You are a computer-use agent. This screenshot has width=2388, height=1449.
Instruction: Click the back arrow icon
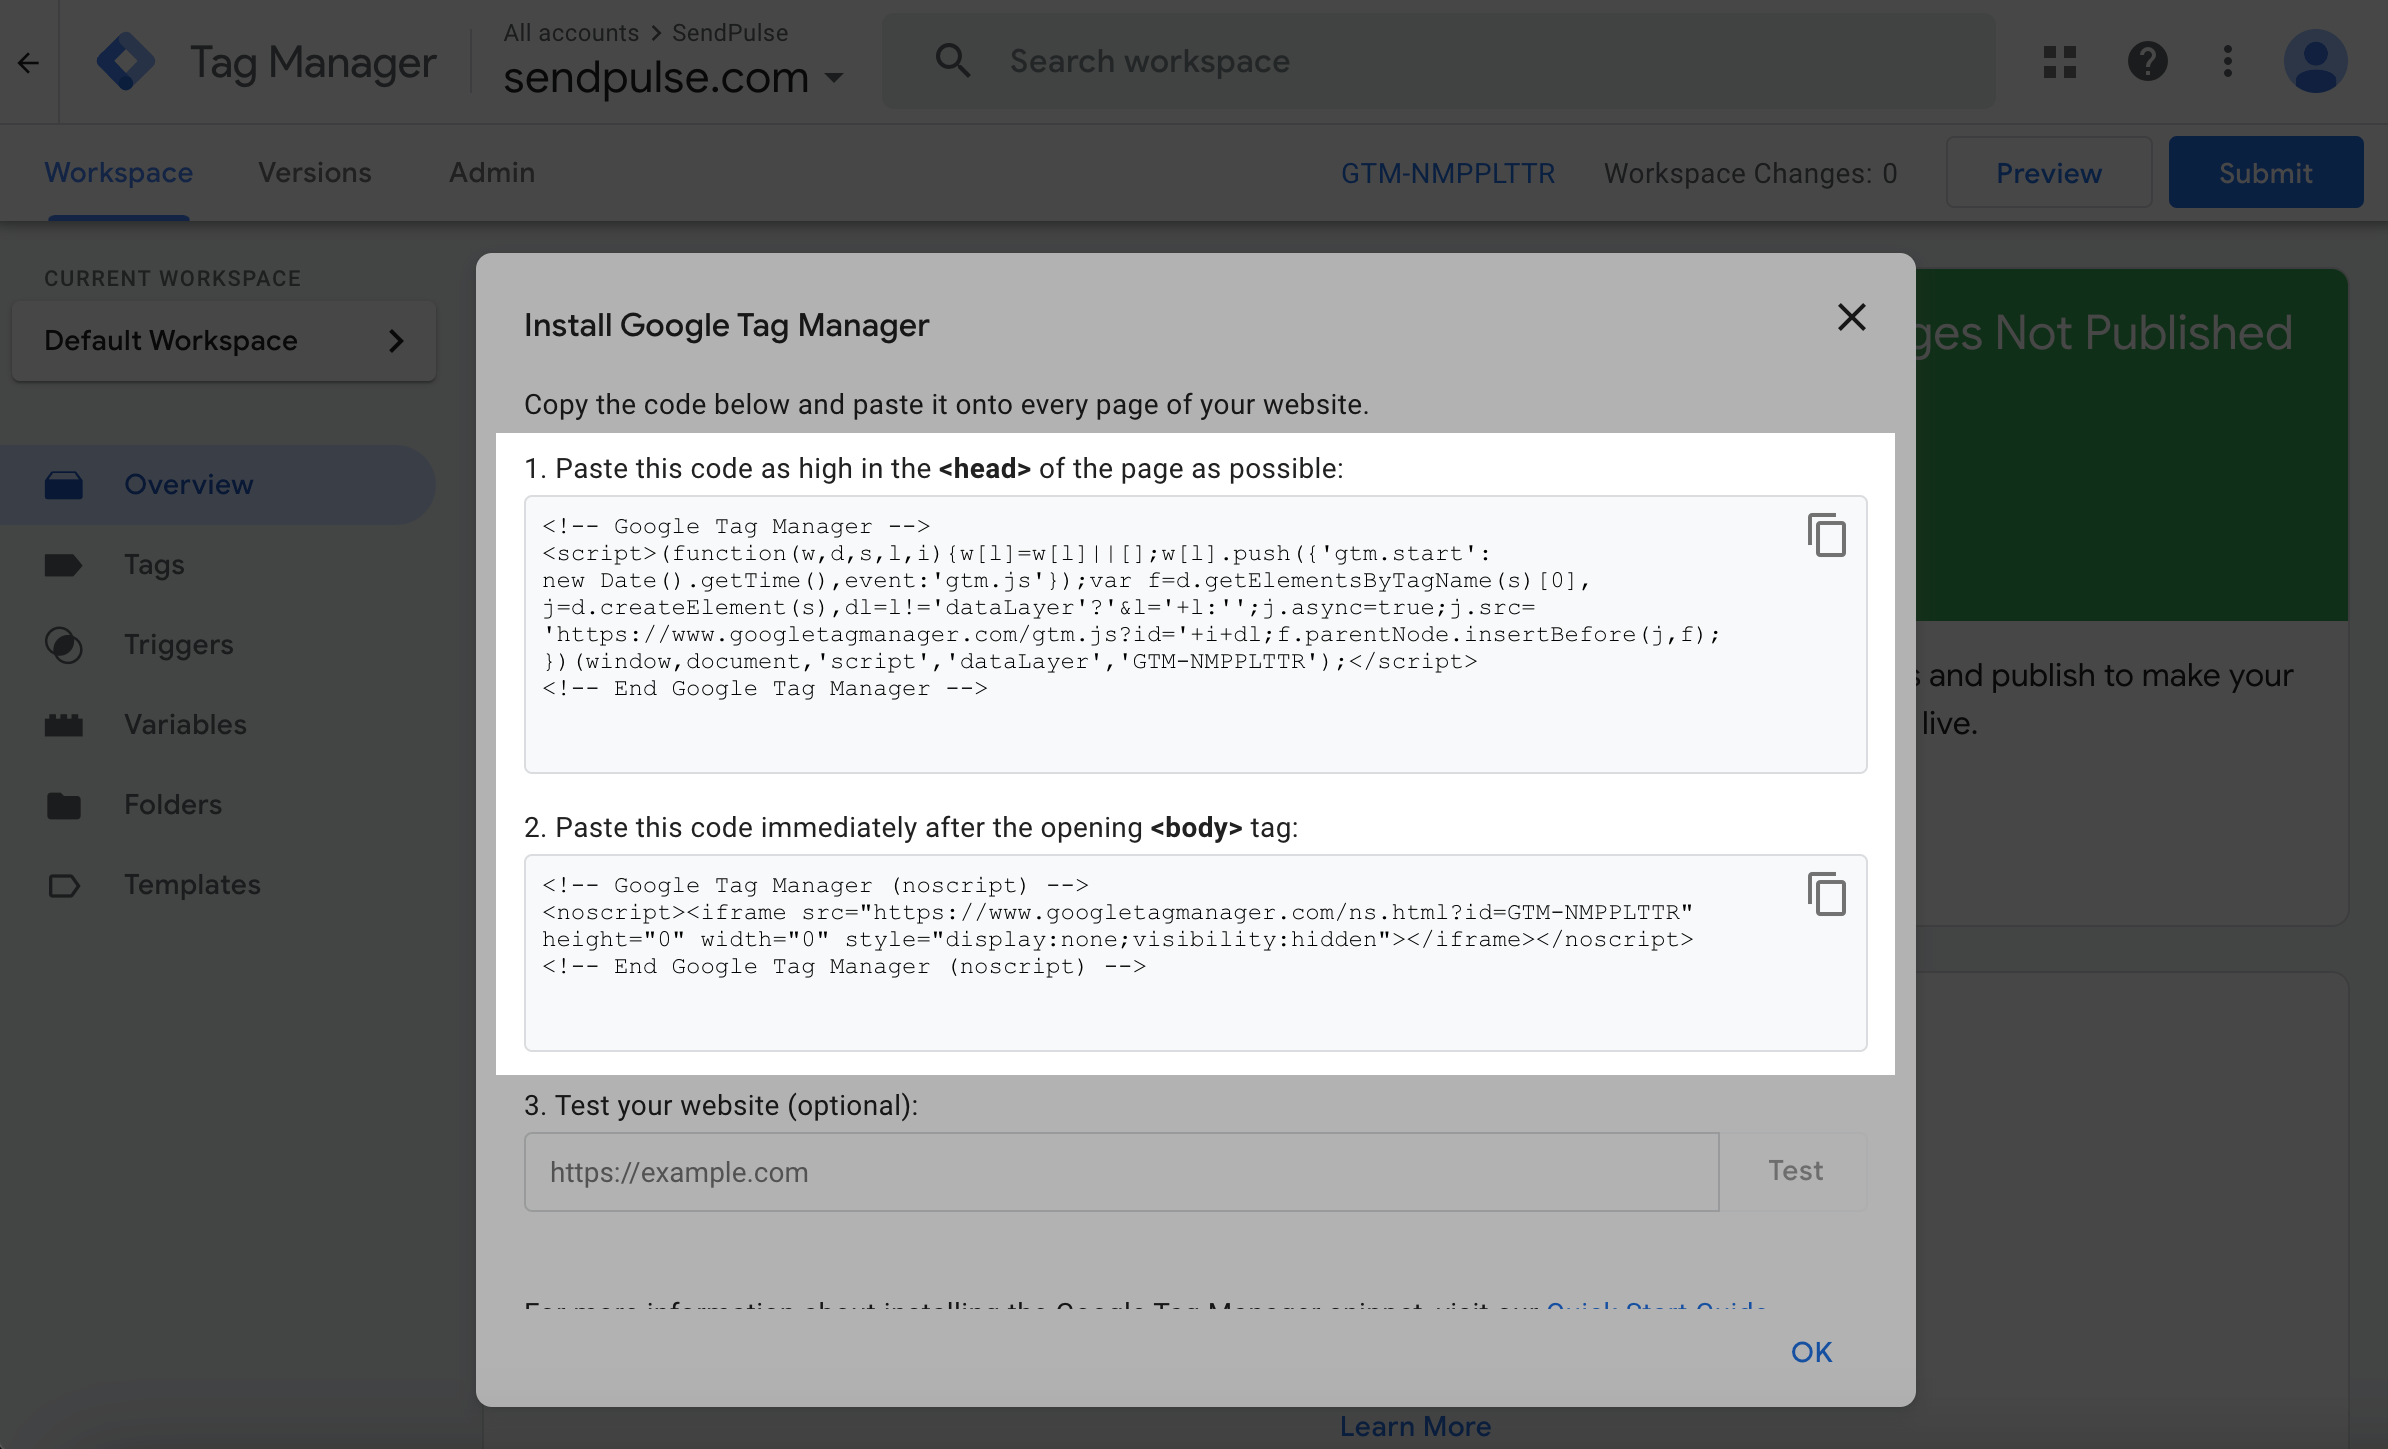[28, 63]
